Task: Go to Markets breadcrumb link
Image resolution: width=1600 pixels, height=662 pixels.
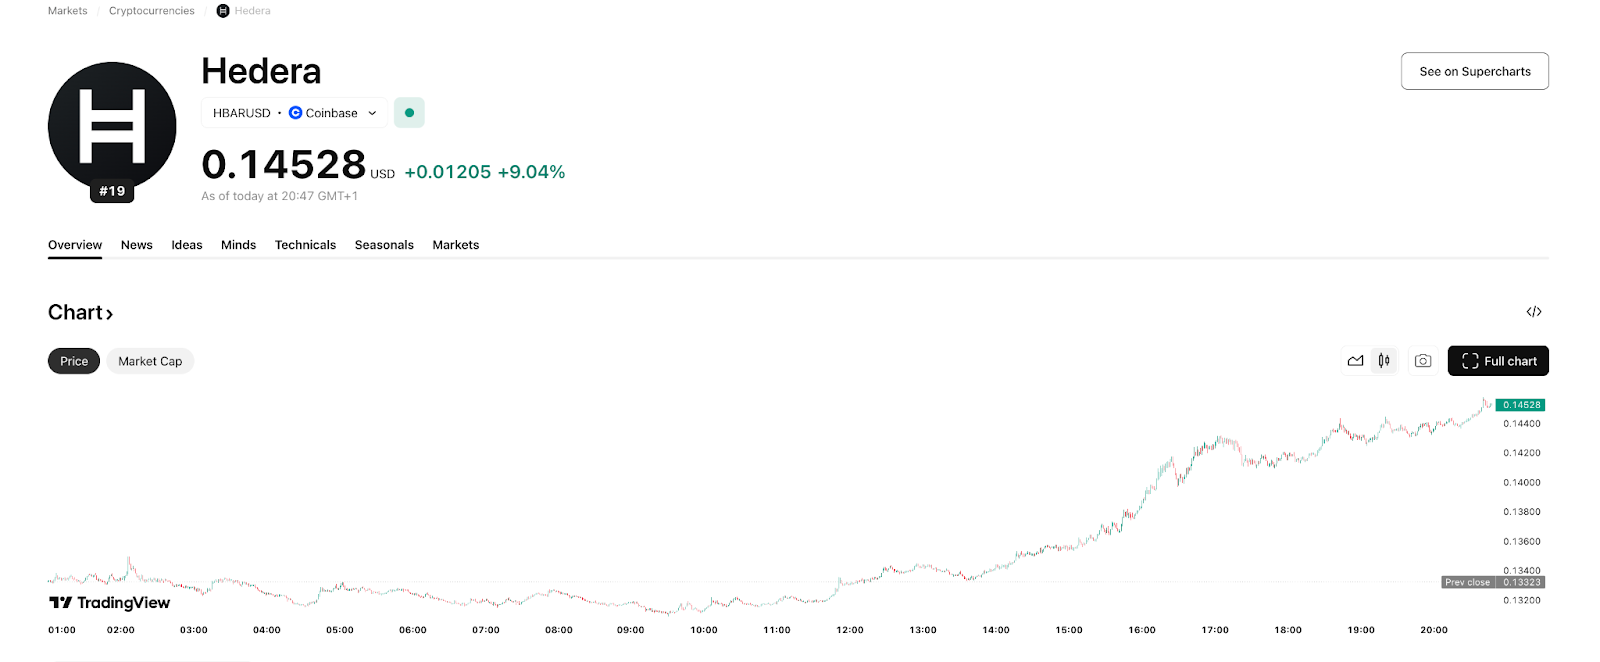Action: click(68, 11)
